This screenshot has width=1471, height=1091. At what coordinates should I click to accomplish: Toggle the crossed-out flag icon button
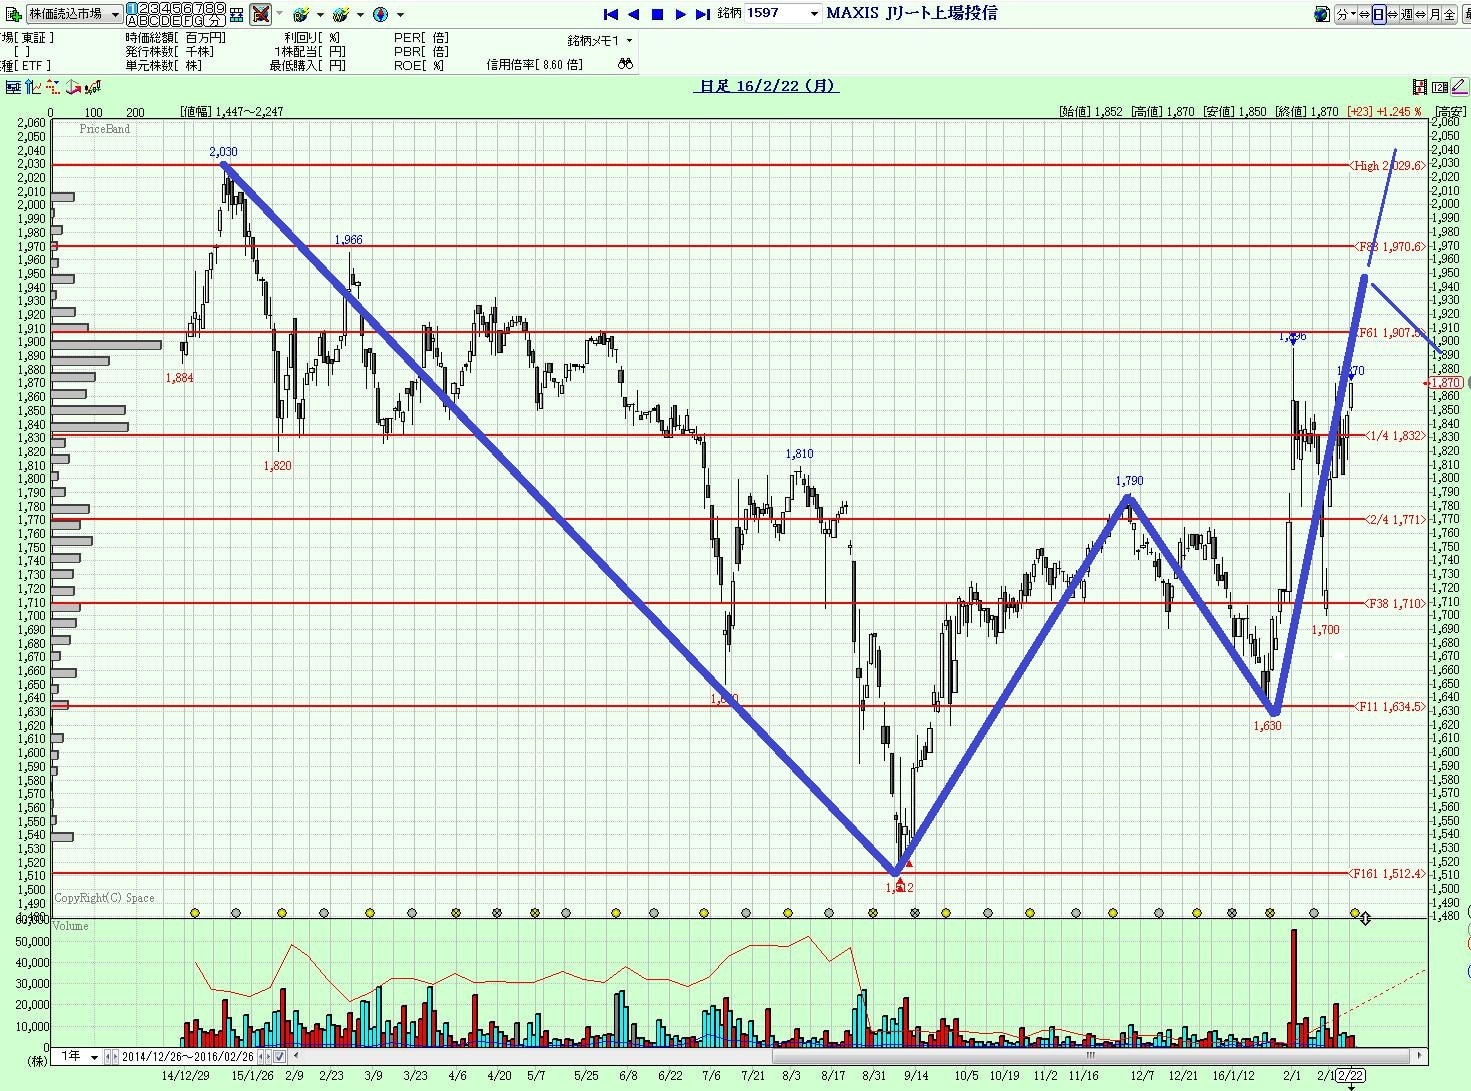tap(260, 14)
